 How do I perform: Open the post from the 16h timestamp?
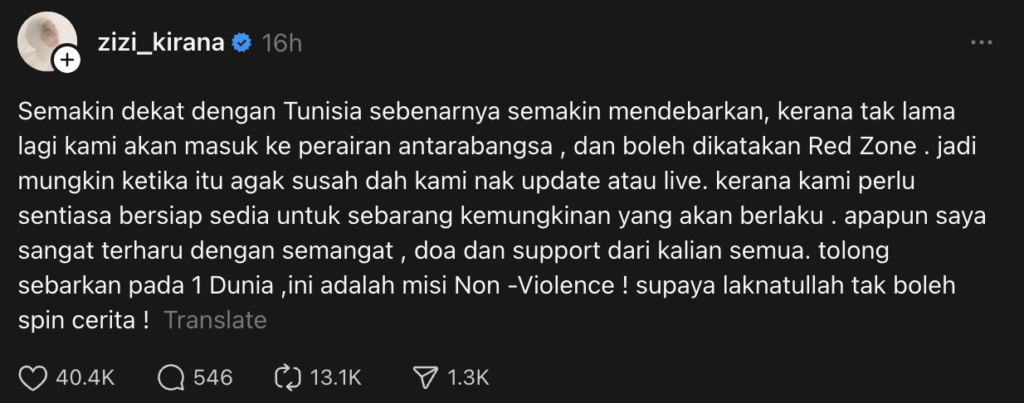point(281,43)
